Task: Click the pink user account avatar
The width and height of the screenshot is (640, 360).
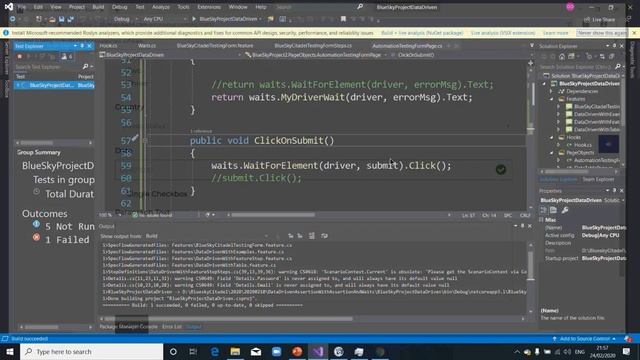Action: [570, 7]
